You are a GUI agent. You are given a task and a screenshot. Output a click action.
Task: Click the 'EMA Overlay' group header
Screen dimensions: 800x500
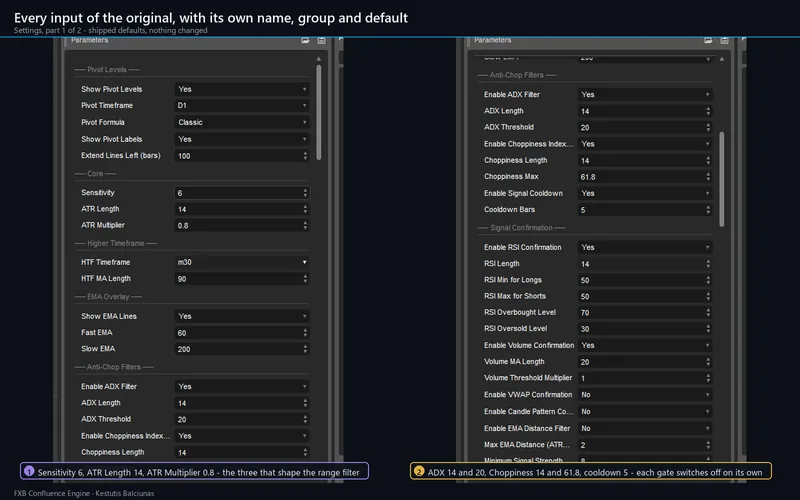click(x=108, y=297)
